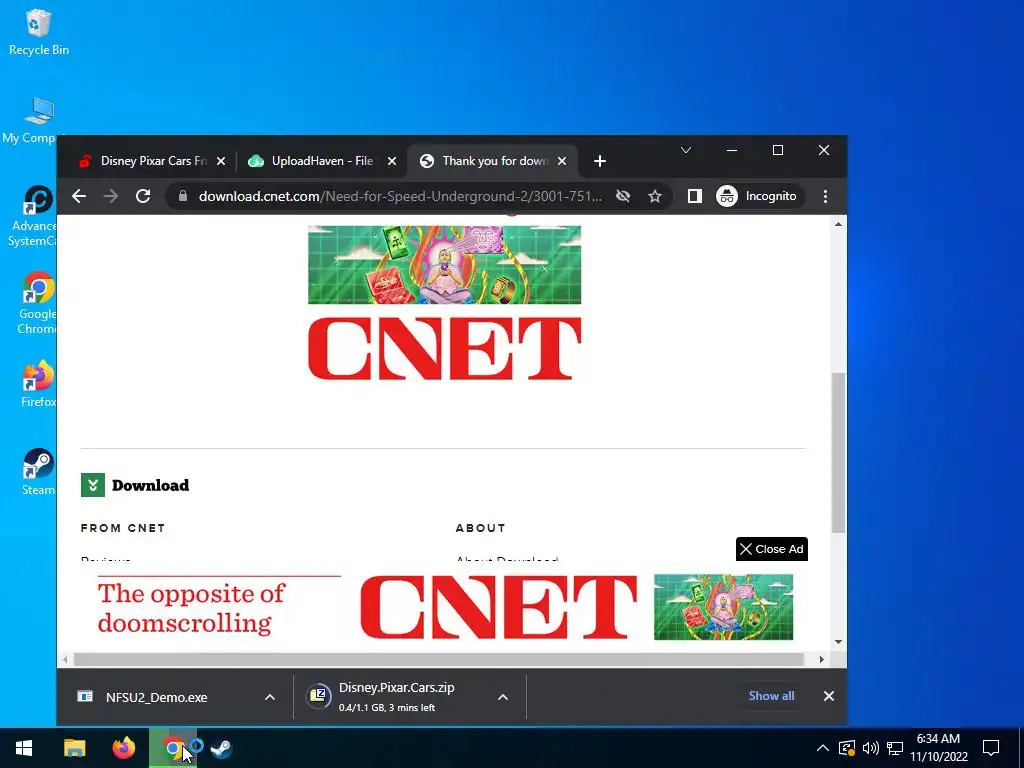The height and width of the screenshot is (768, 1024).
Task: Open NFSU2_Demo.exe from downloads bar
Action: tap(157, 697)
